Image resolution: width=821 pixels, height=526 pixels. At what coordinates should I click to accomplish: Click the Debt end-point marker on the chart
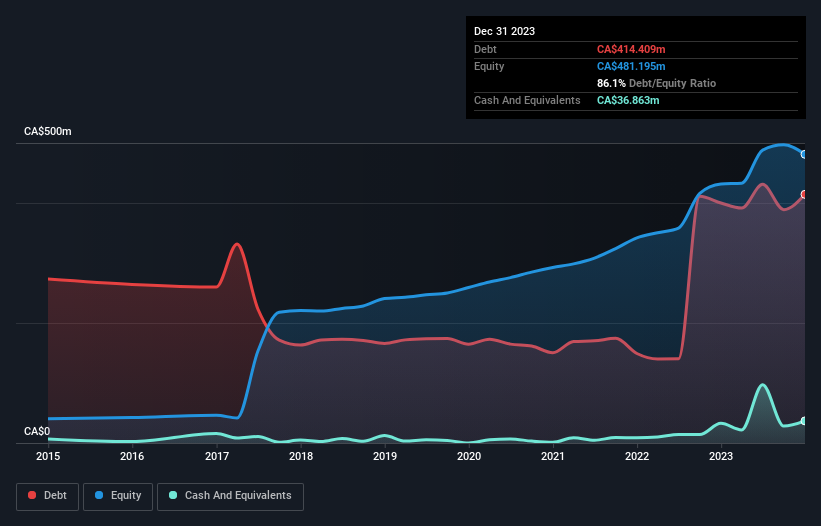[x=804, y=194]
